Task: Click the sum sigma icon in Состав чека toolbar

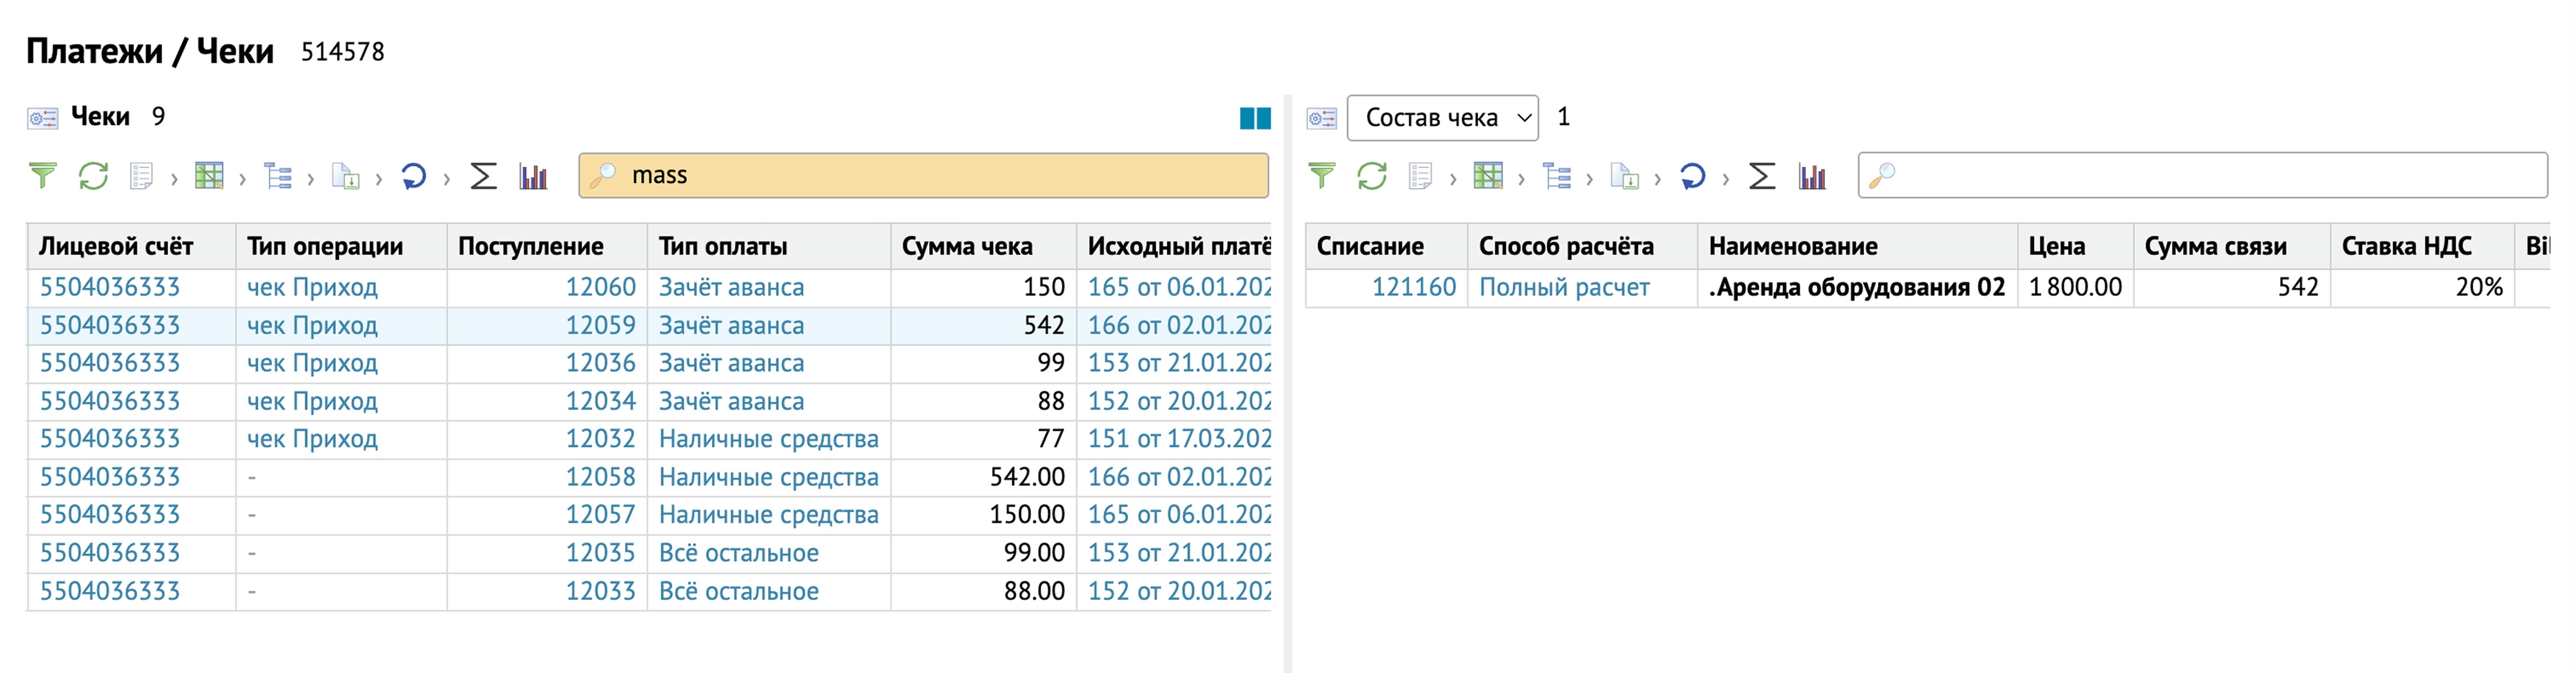Action: click(1762, 176)
